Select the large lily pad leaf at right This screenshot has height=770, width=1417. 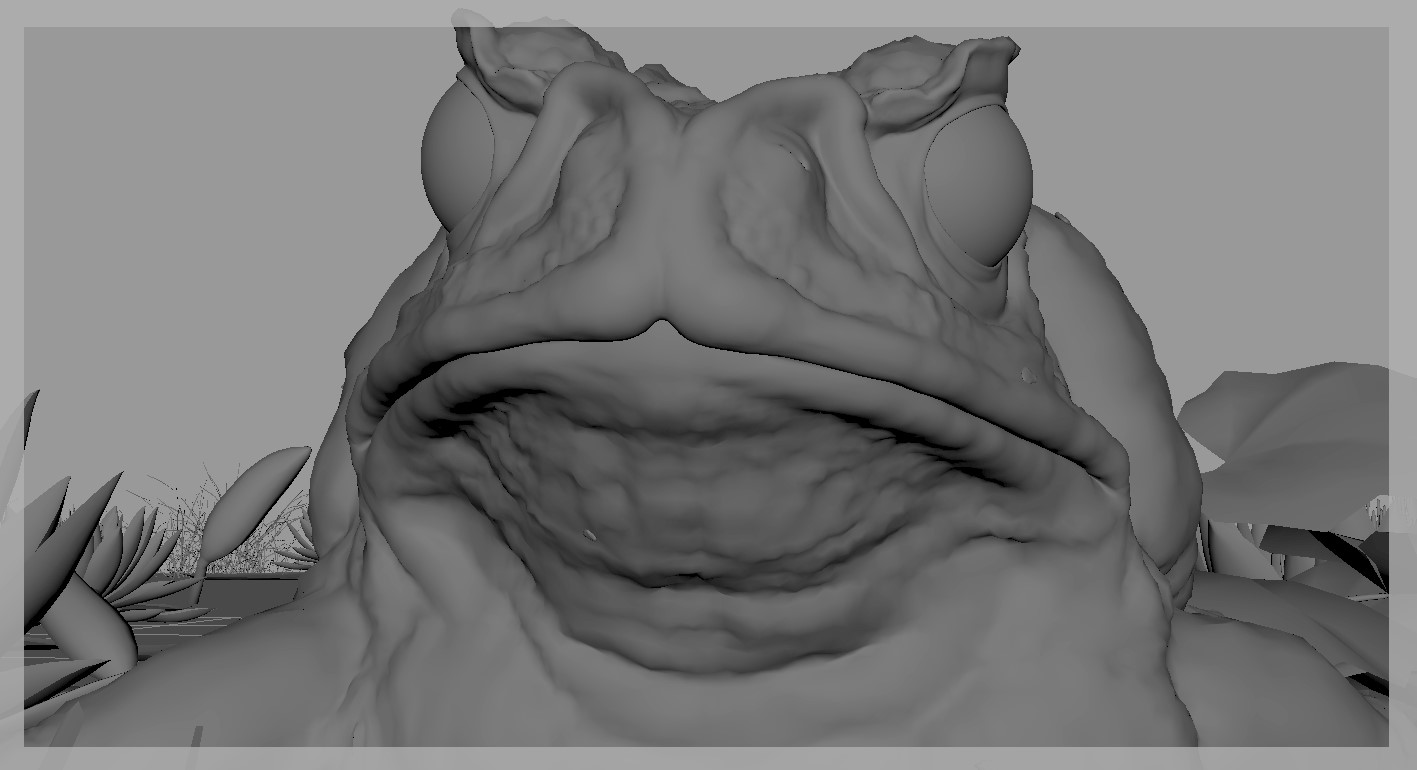point(1290,430)
